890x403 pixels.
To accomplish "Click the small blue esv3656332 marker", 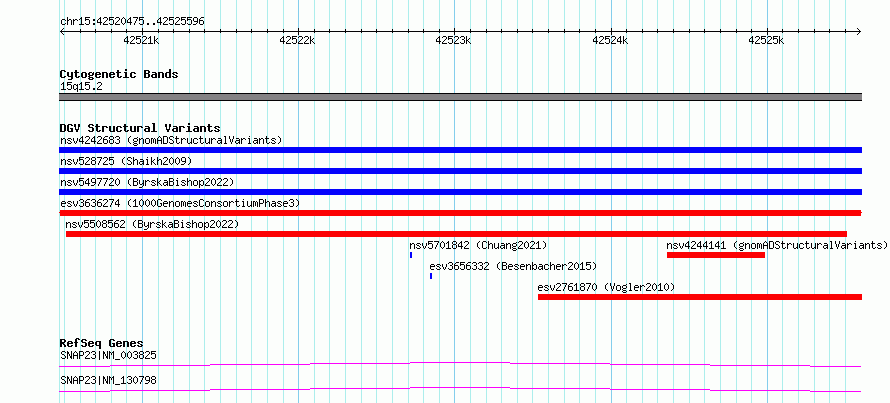I will coord(431,276).
